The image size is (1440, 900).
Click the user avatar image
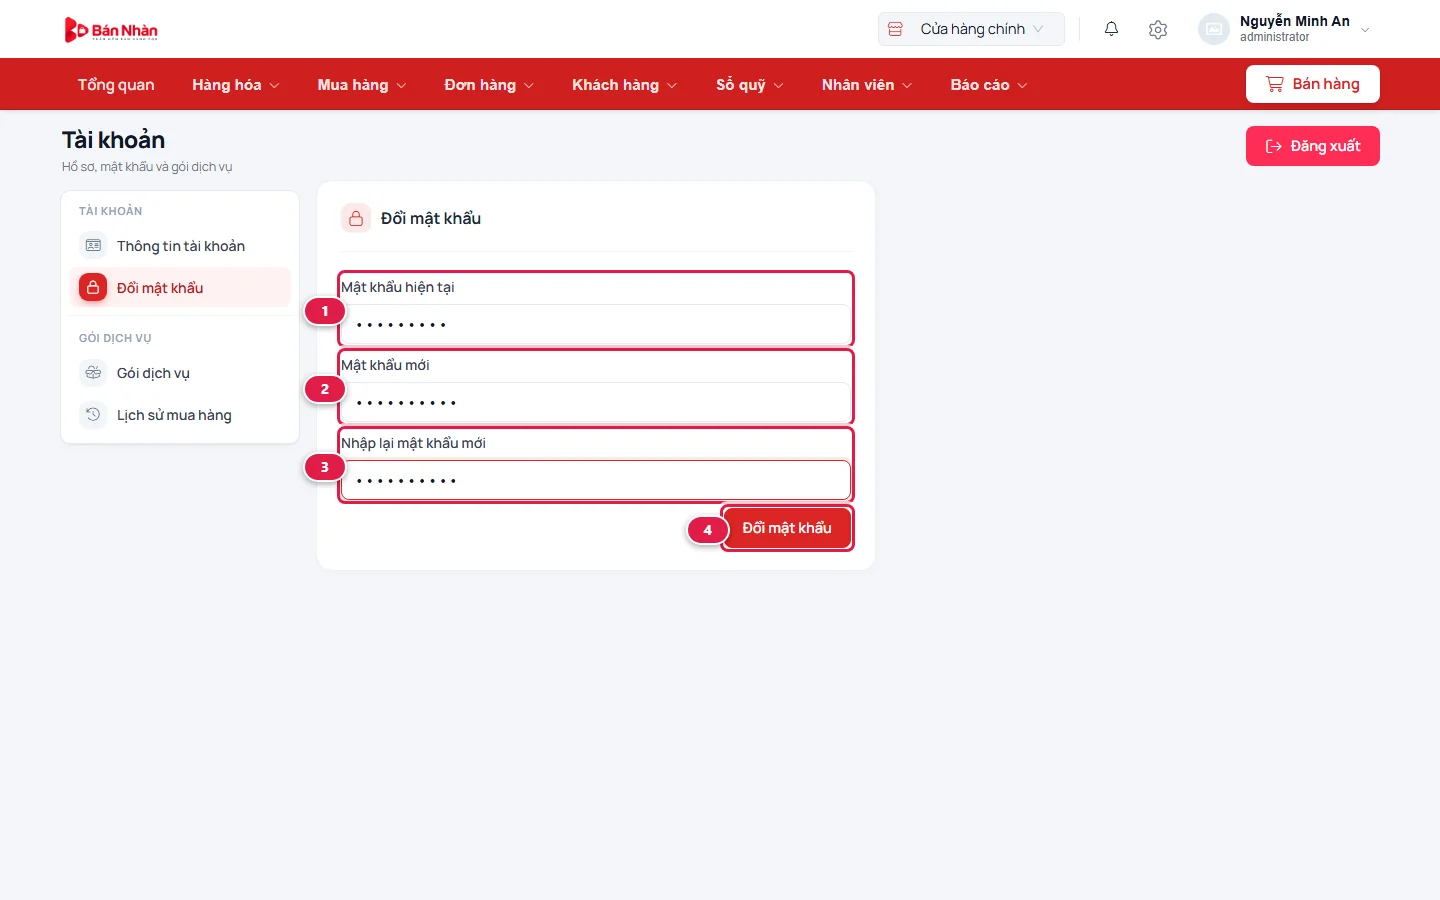[1213, 29]
